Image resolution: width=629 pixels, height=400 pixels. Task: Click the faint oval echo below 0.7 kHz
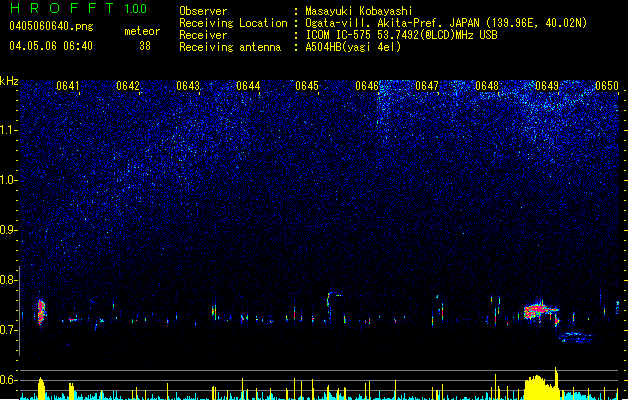(x=576, y=337)
